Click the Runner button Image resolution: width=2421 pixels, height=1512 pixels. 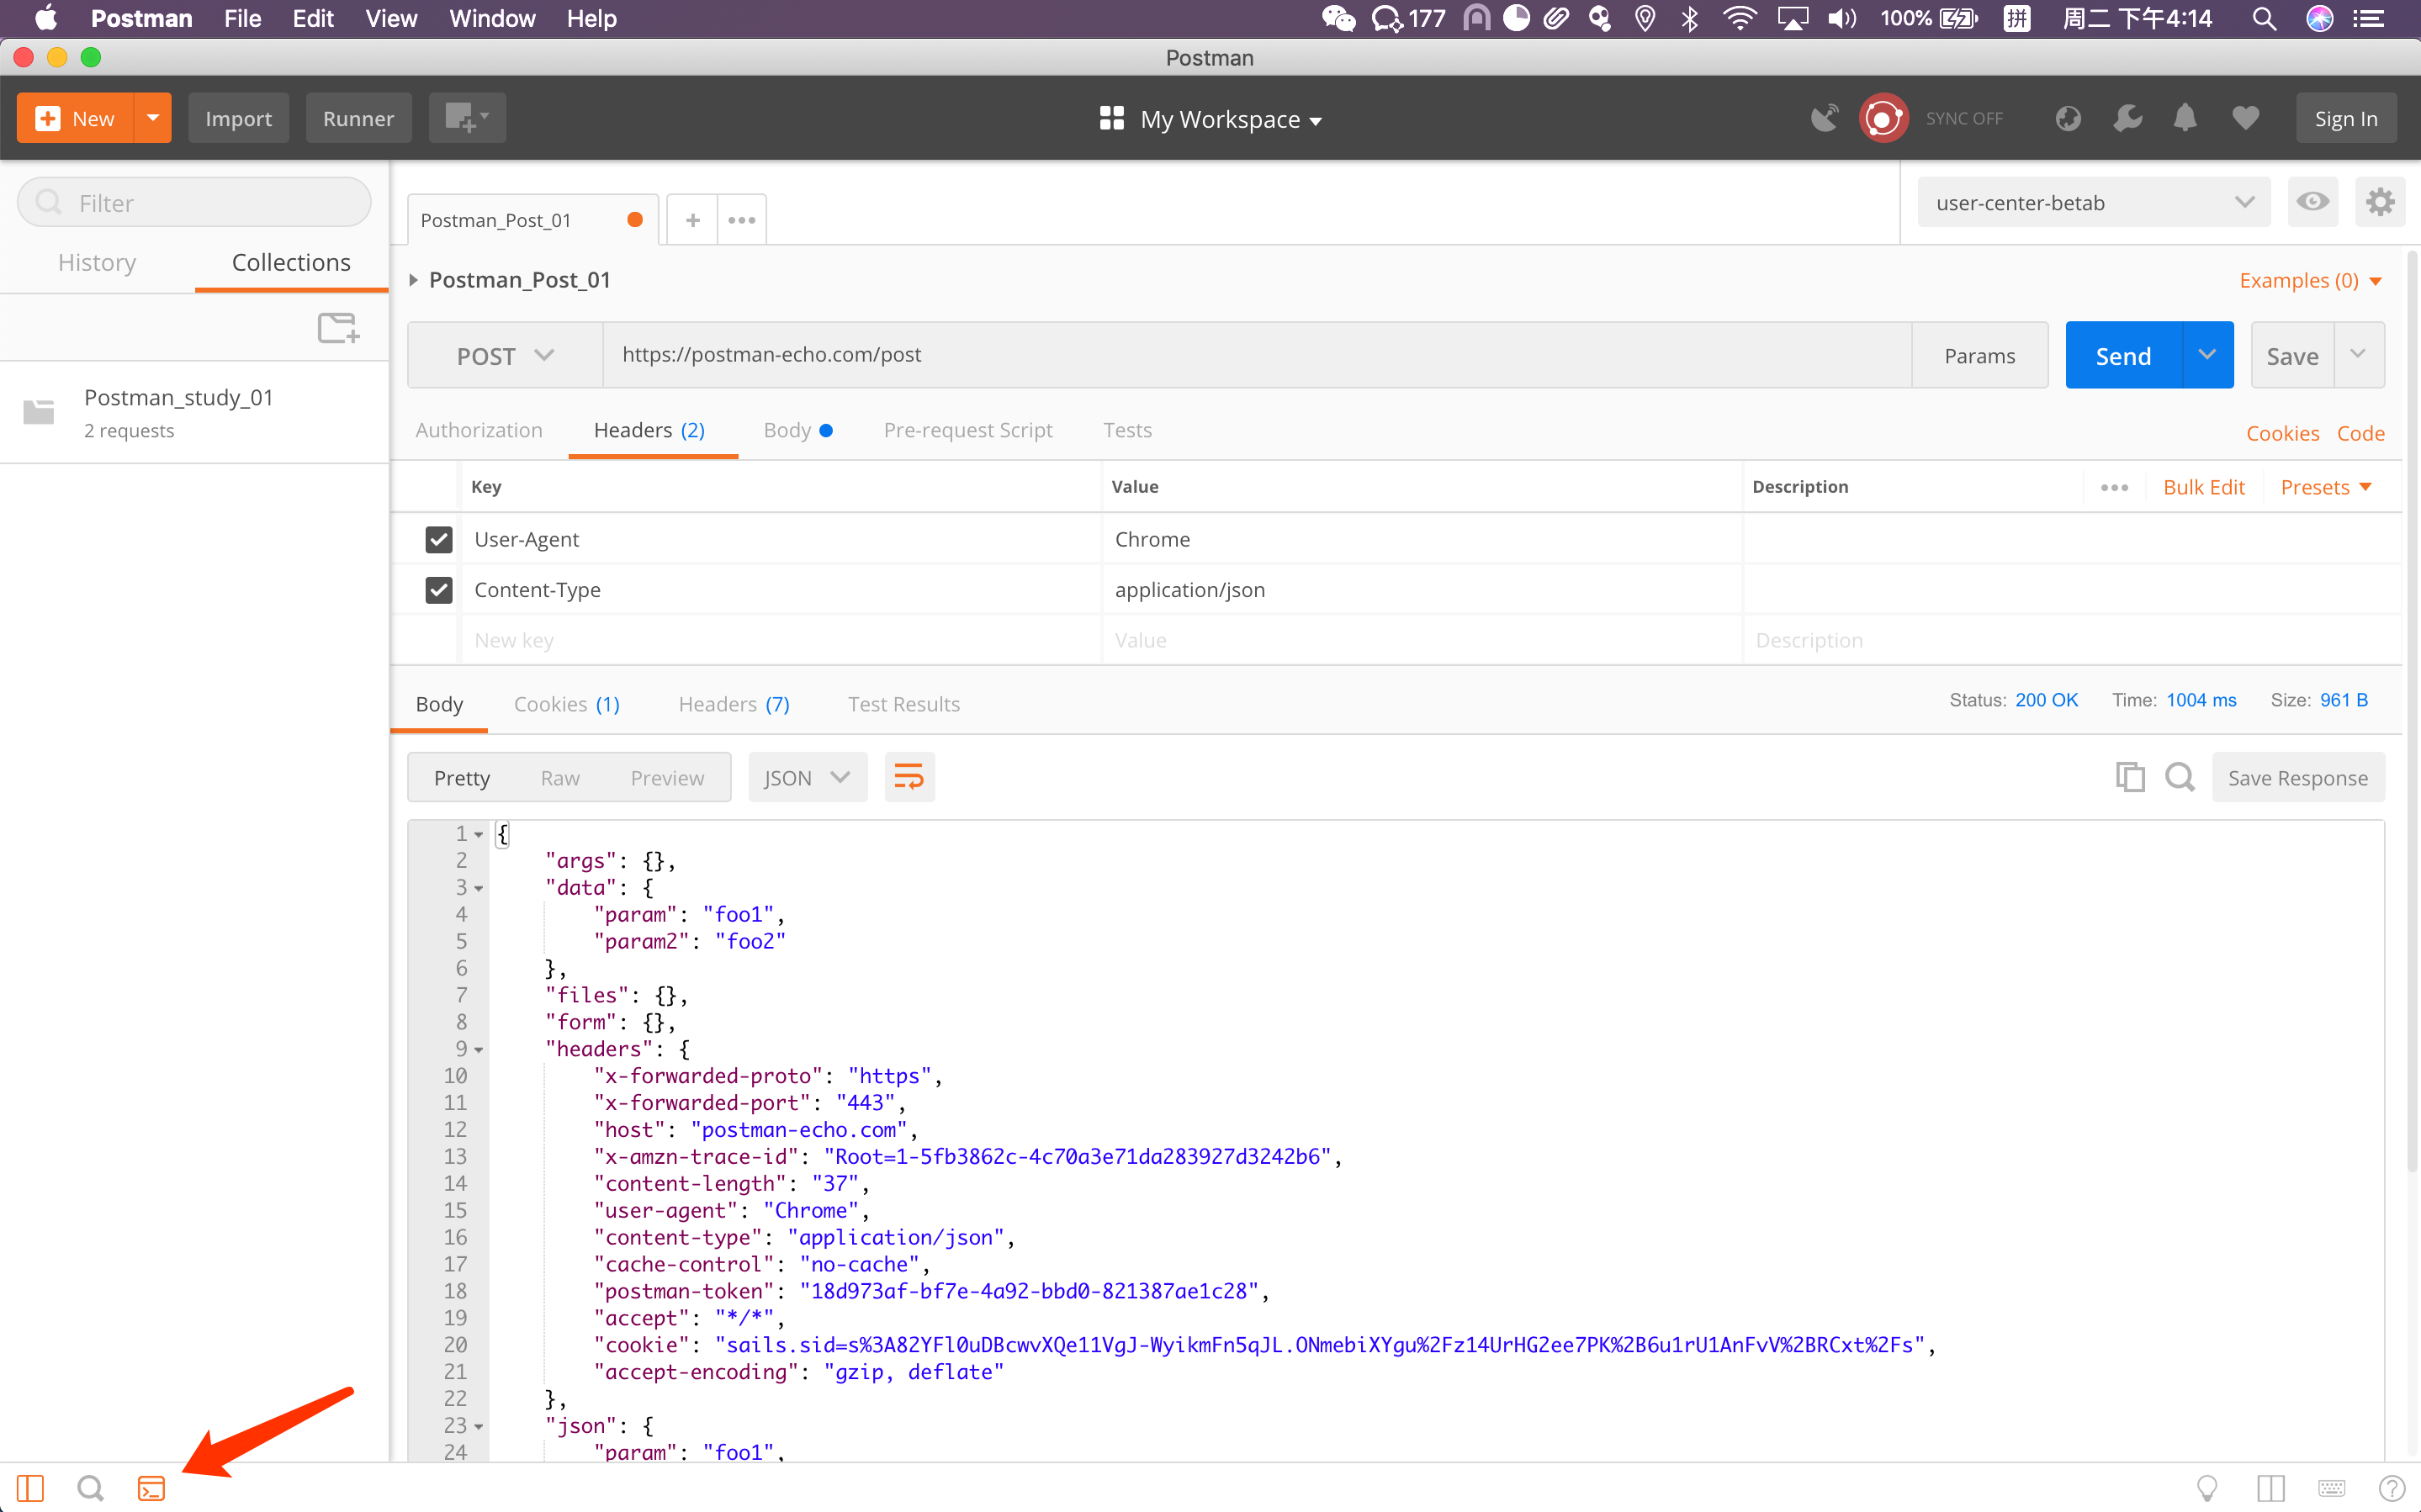358,118
